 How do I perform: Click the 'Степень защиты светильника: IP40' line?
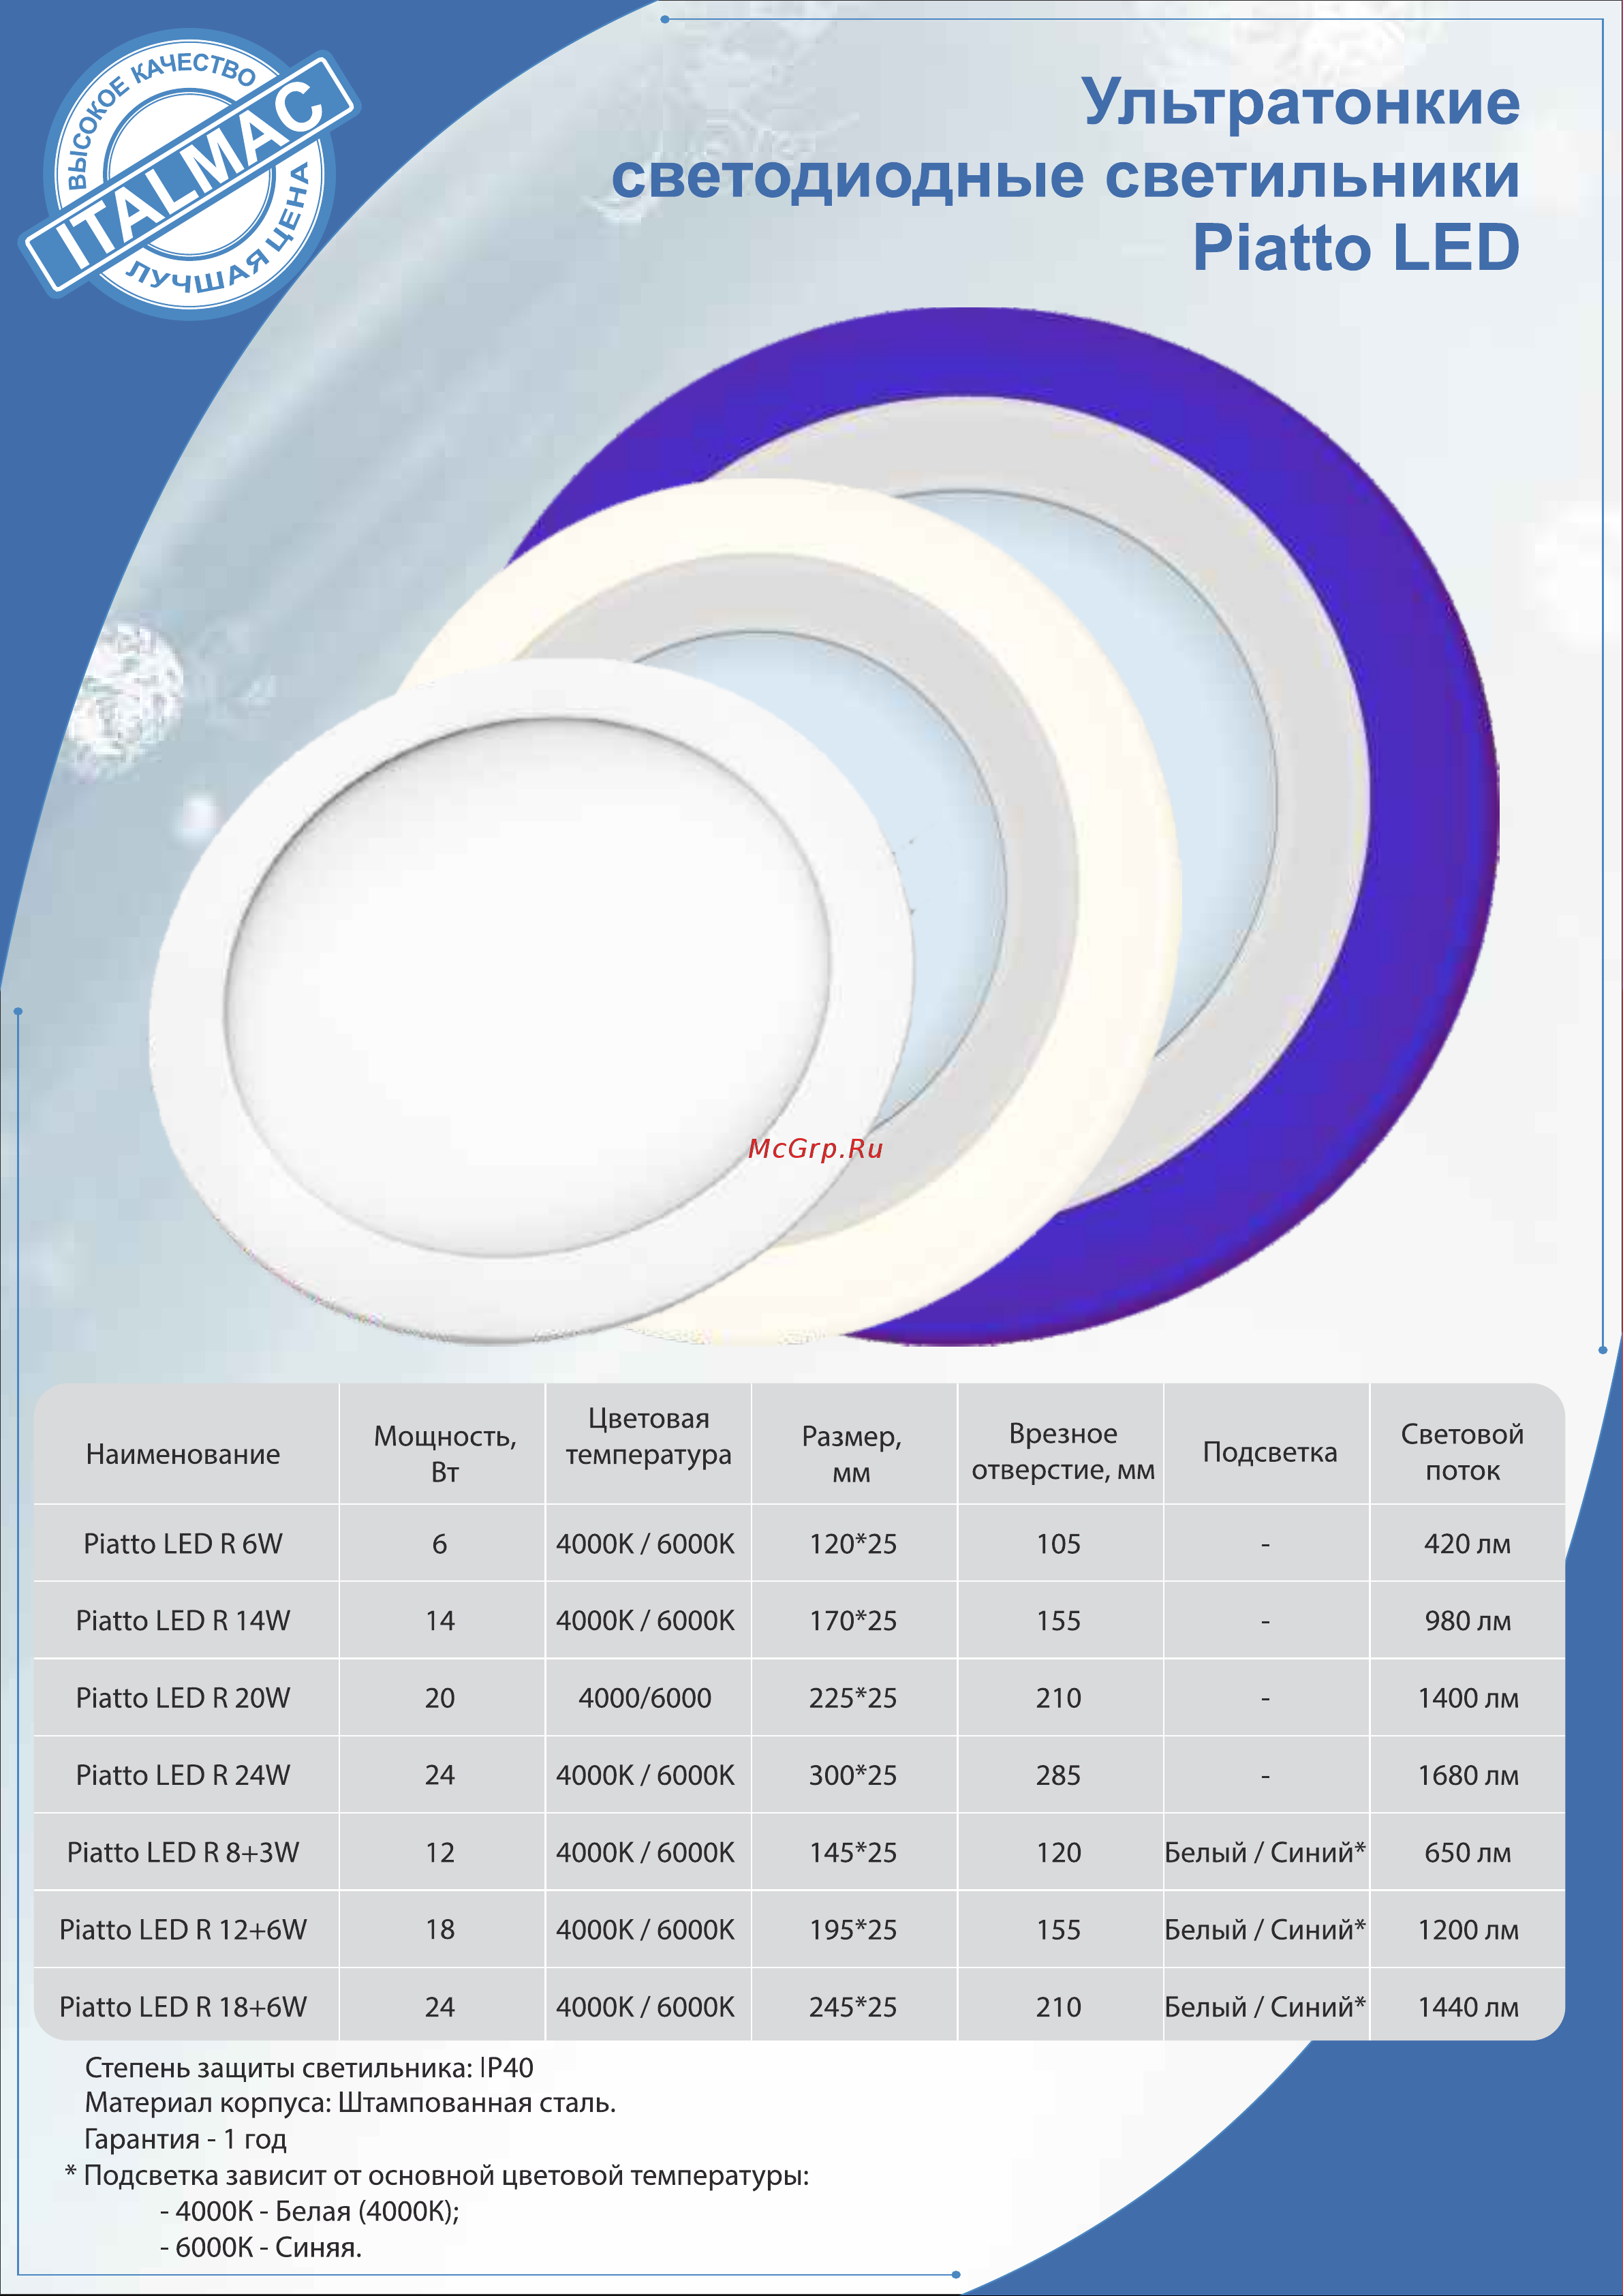(x=309, y=2067)
